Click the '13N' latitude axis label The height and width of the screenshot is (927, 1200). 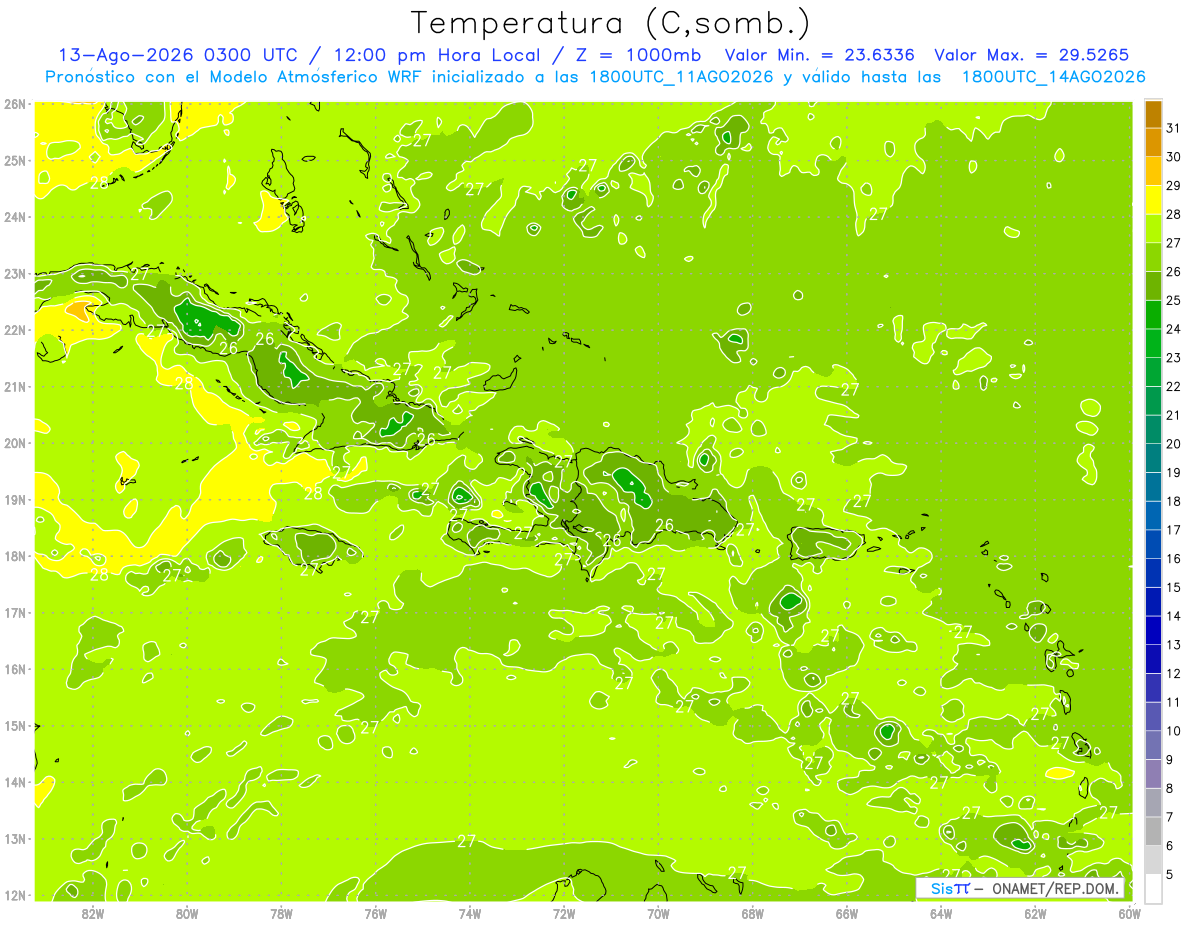(15, 838)
